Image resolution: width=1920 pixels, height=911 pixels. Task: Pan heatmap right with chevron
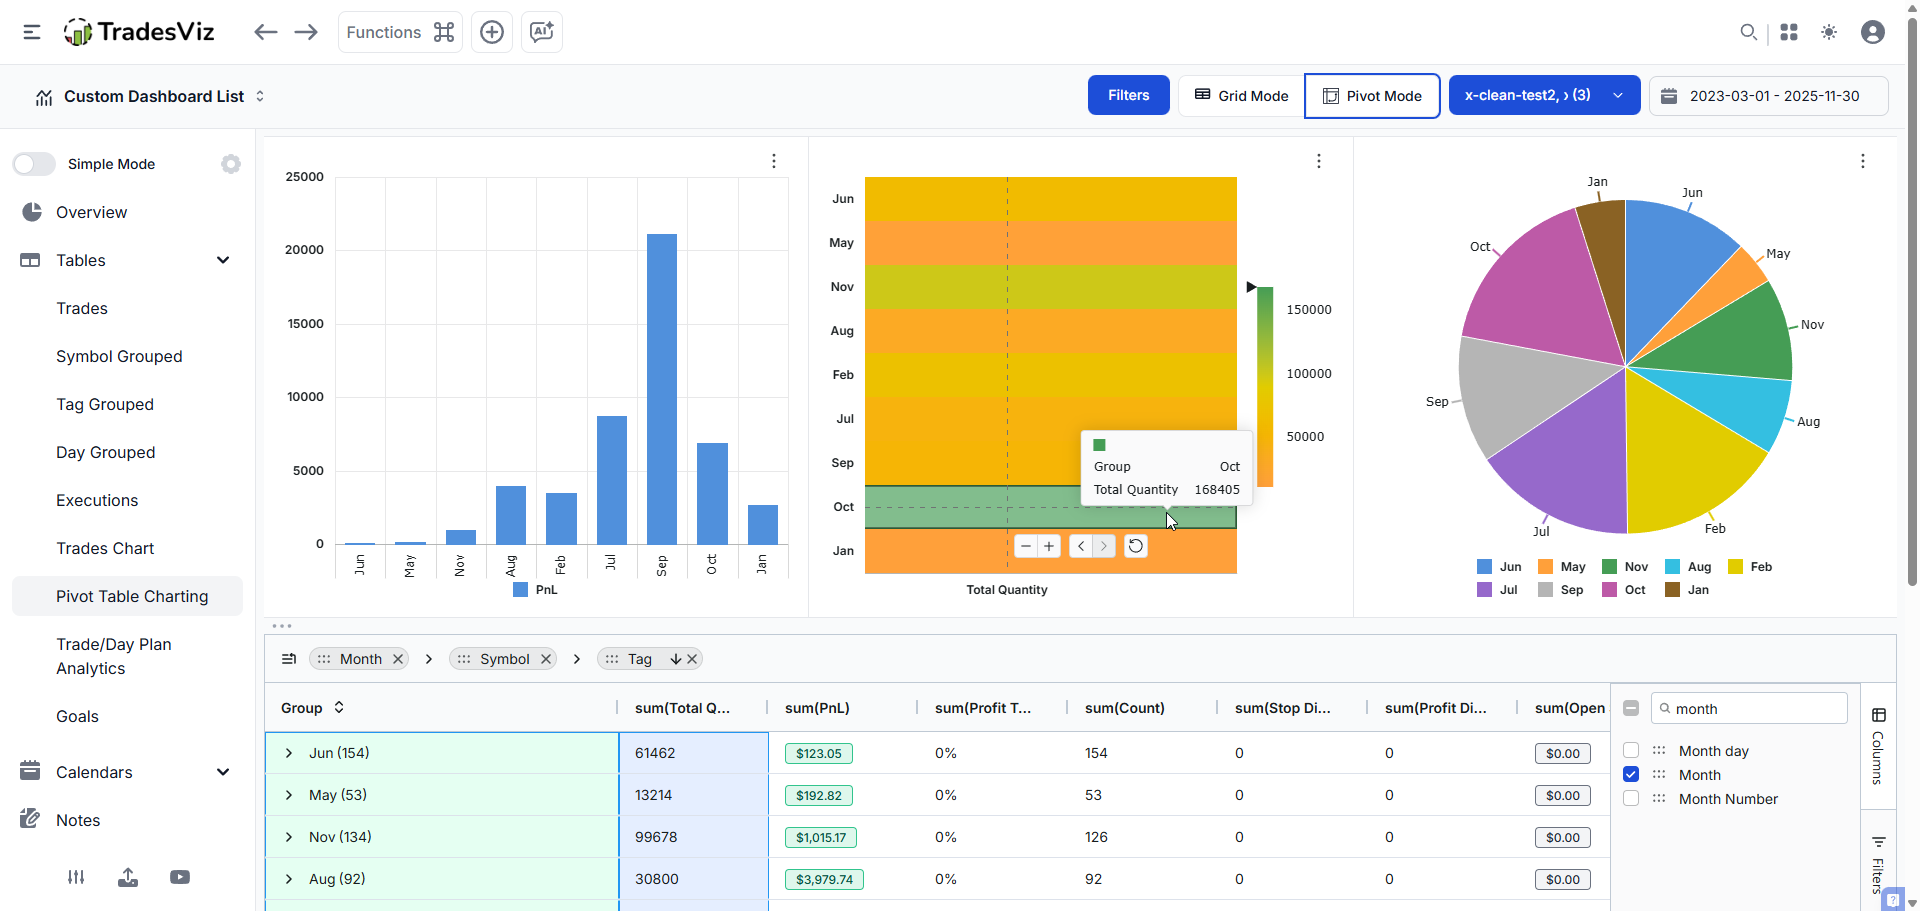click(x=1104, y=546)
